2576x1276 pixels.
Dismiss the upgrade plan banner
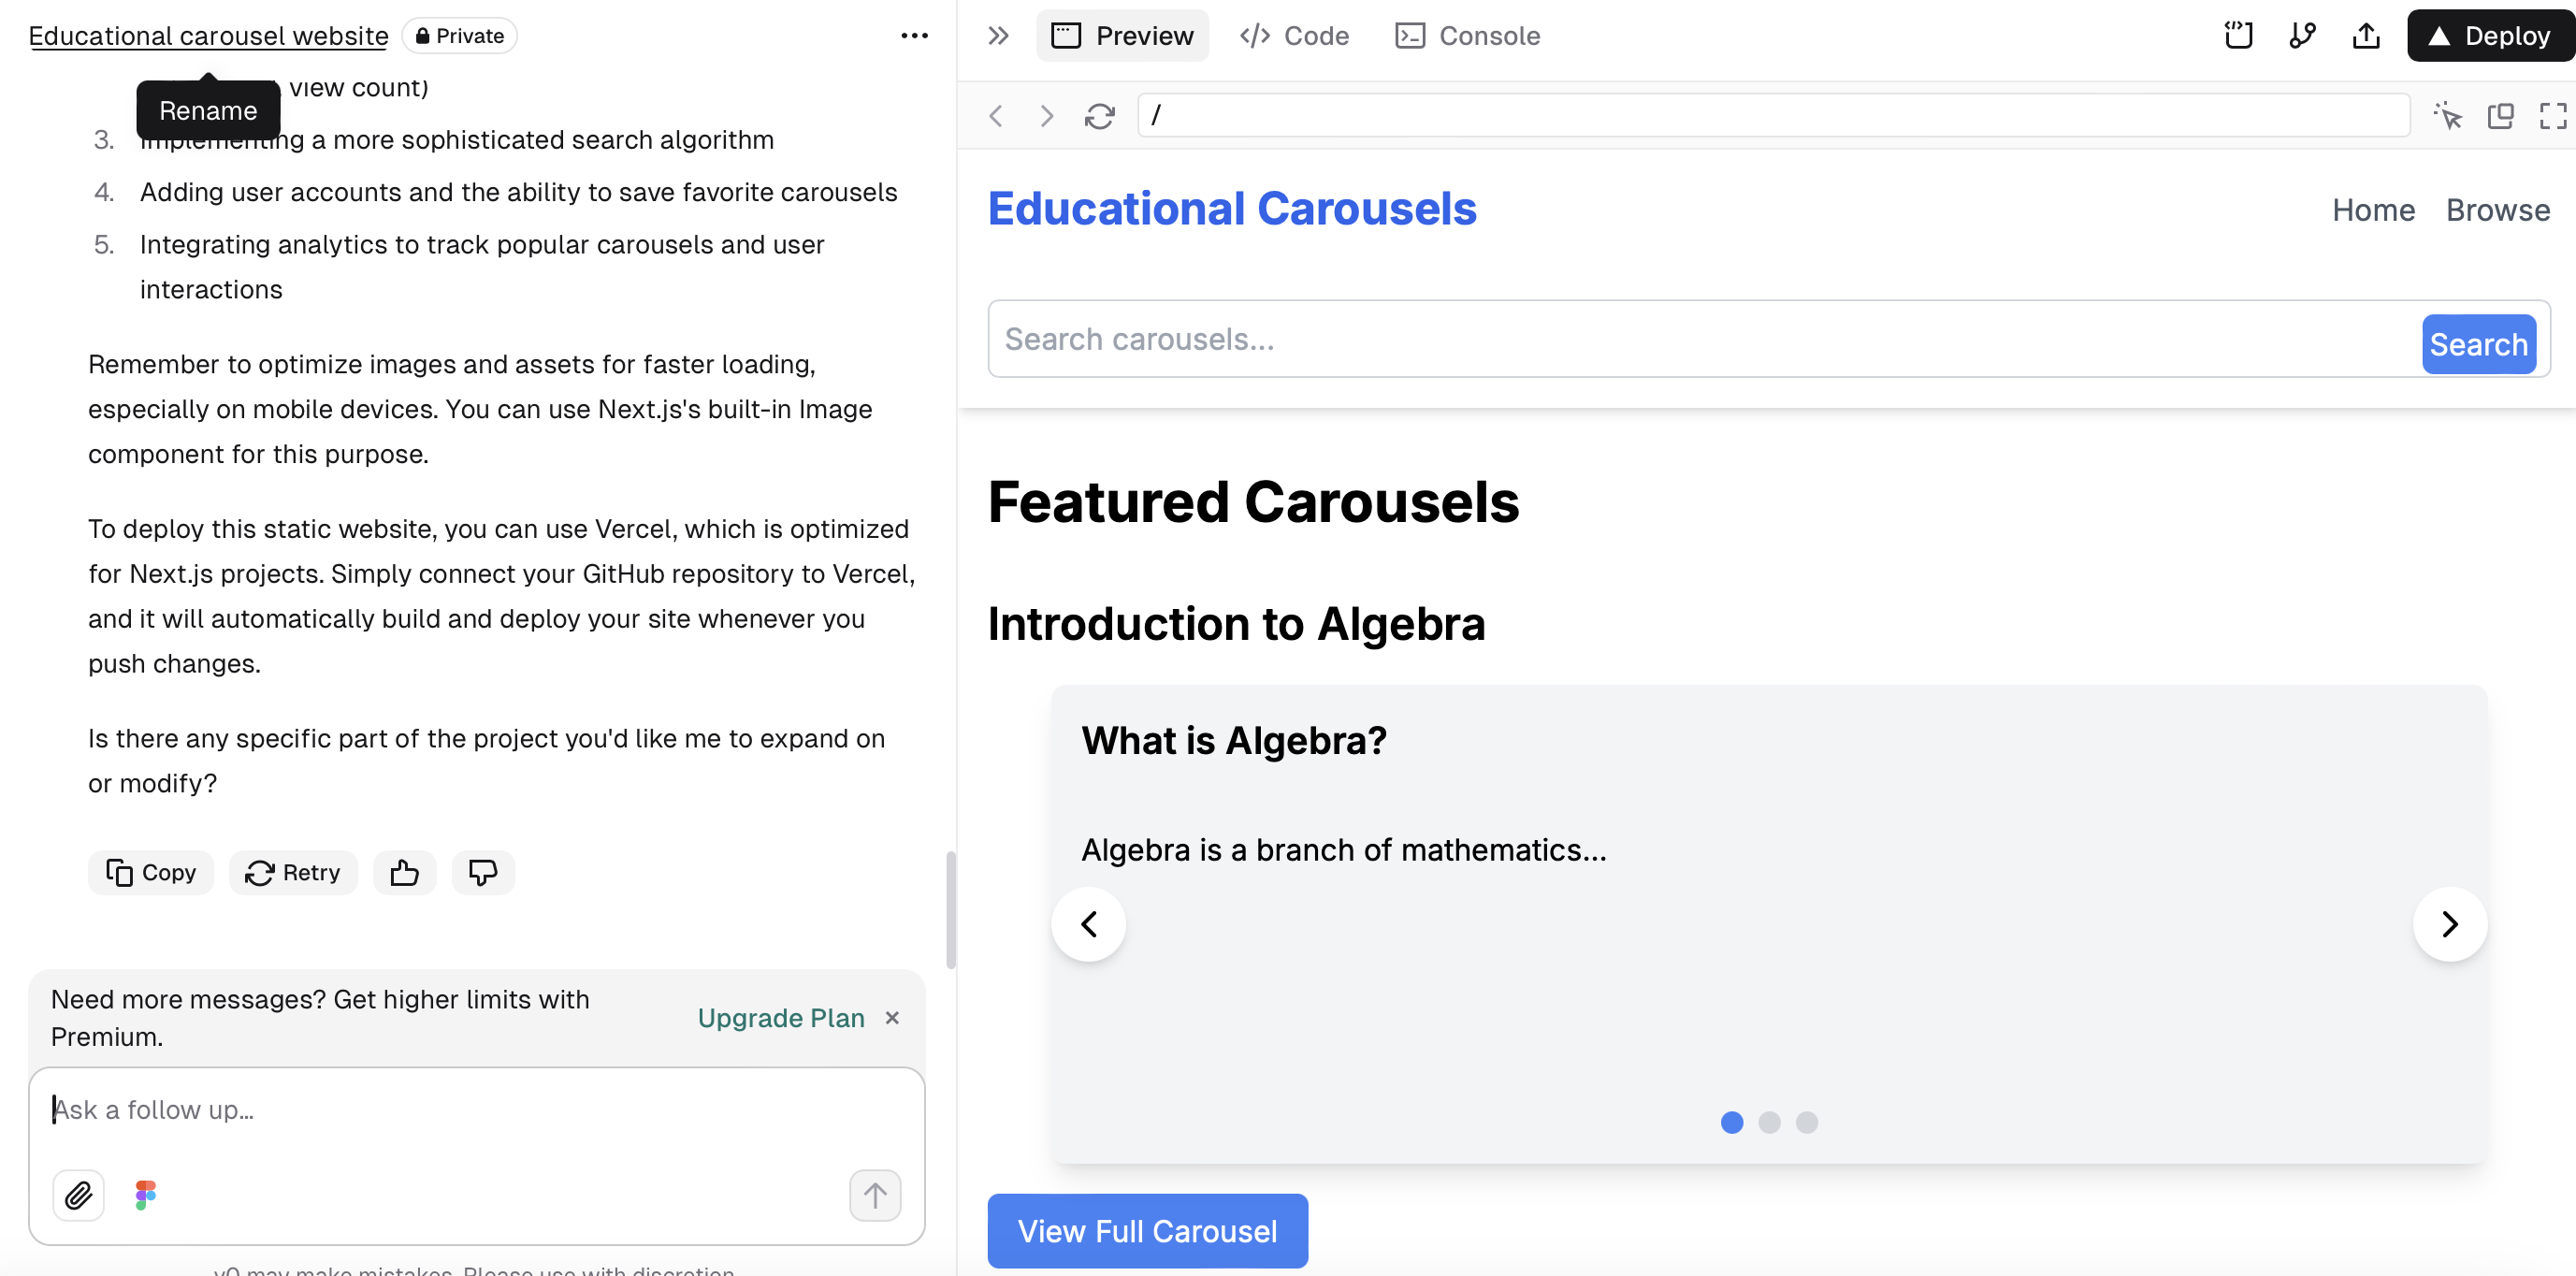pos(892,1018)
